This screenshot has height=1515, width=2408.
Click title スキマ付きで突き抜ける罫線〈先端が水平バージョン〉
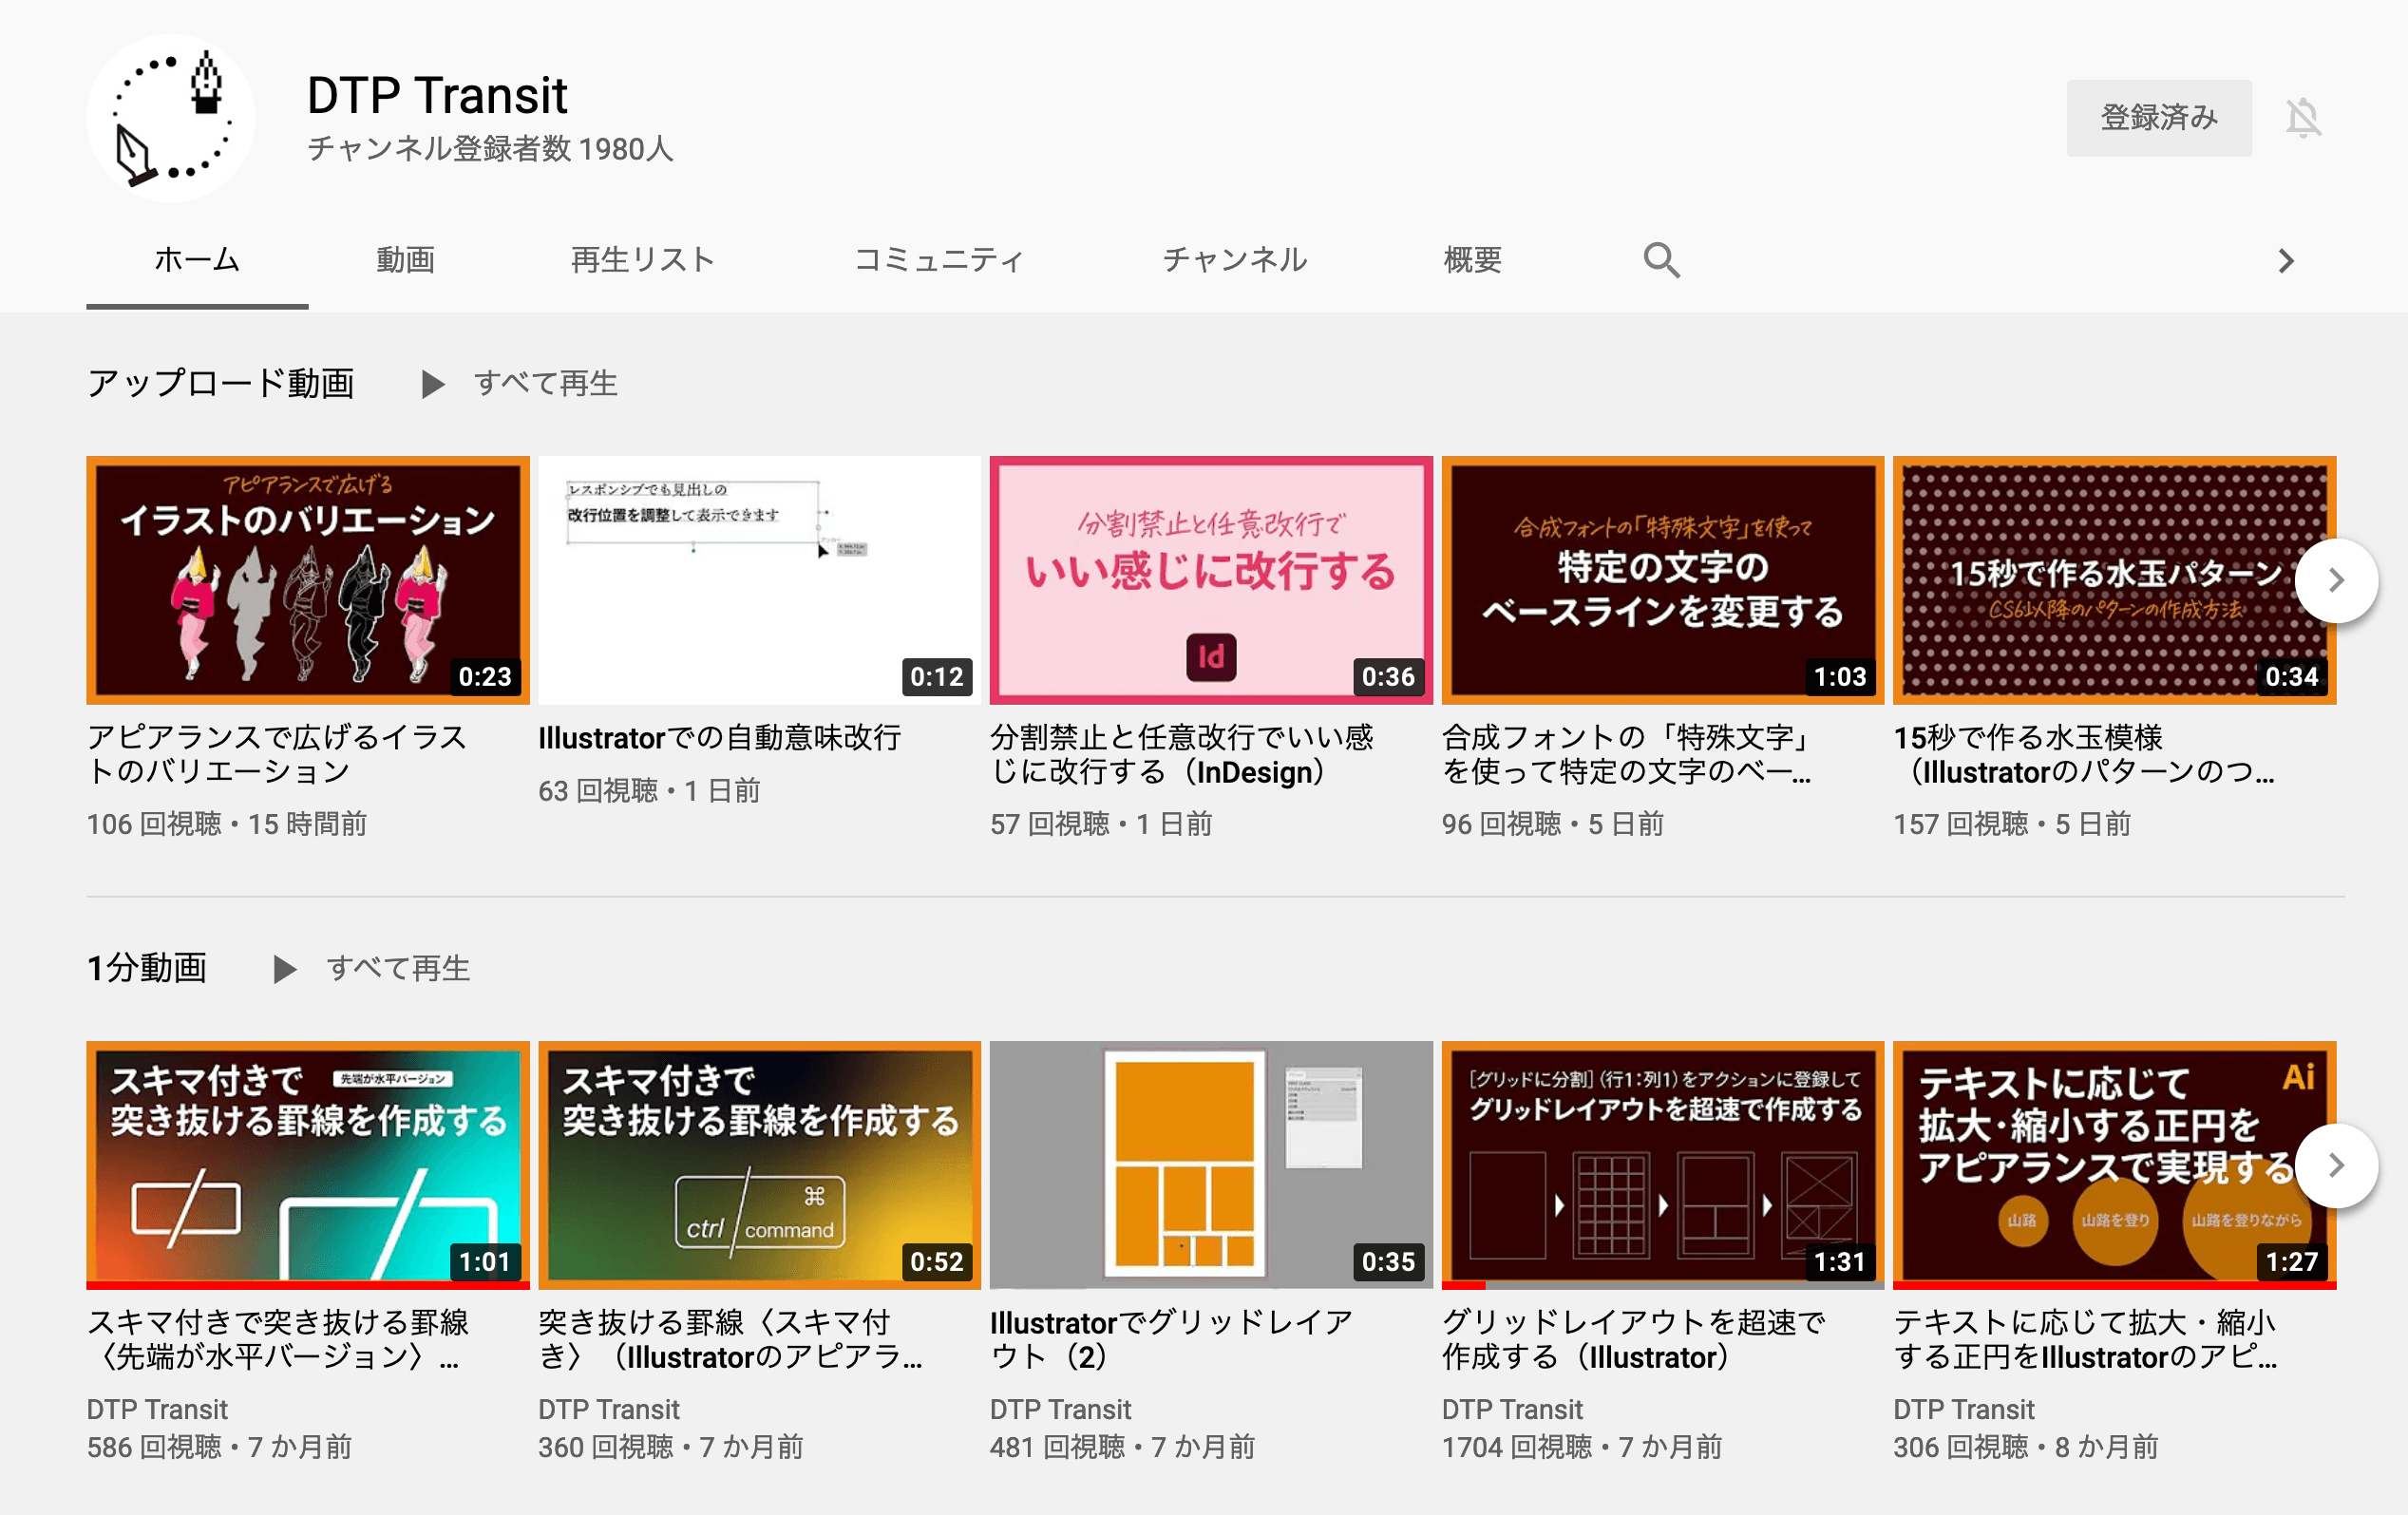(278, 1340)
